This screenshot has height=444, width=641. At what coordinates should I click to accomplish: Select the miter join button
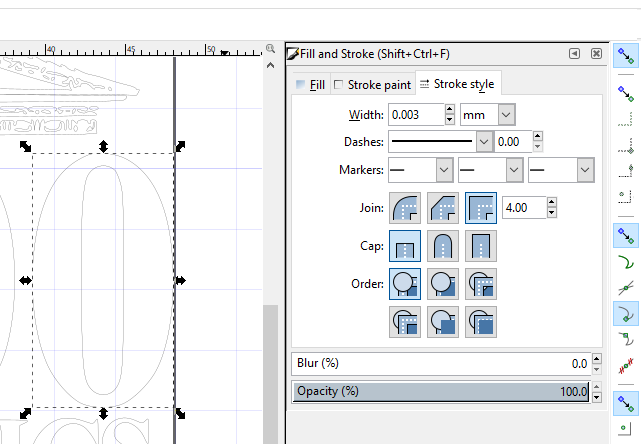(x=480, y=208)
